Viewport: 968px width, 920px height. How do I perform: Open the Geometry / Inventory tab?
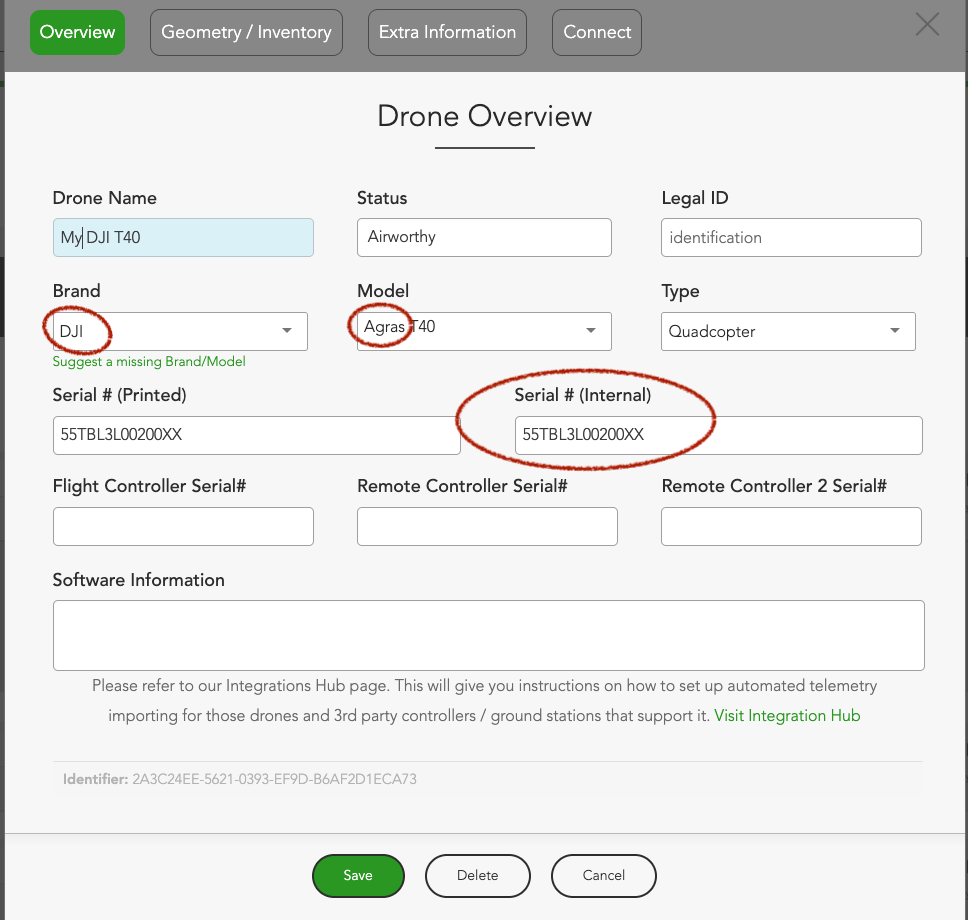click(x=246, y=32)
